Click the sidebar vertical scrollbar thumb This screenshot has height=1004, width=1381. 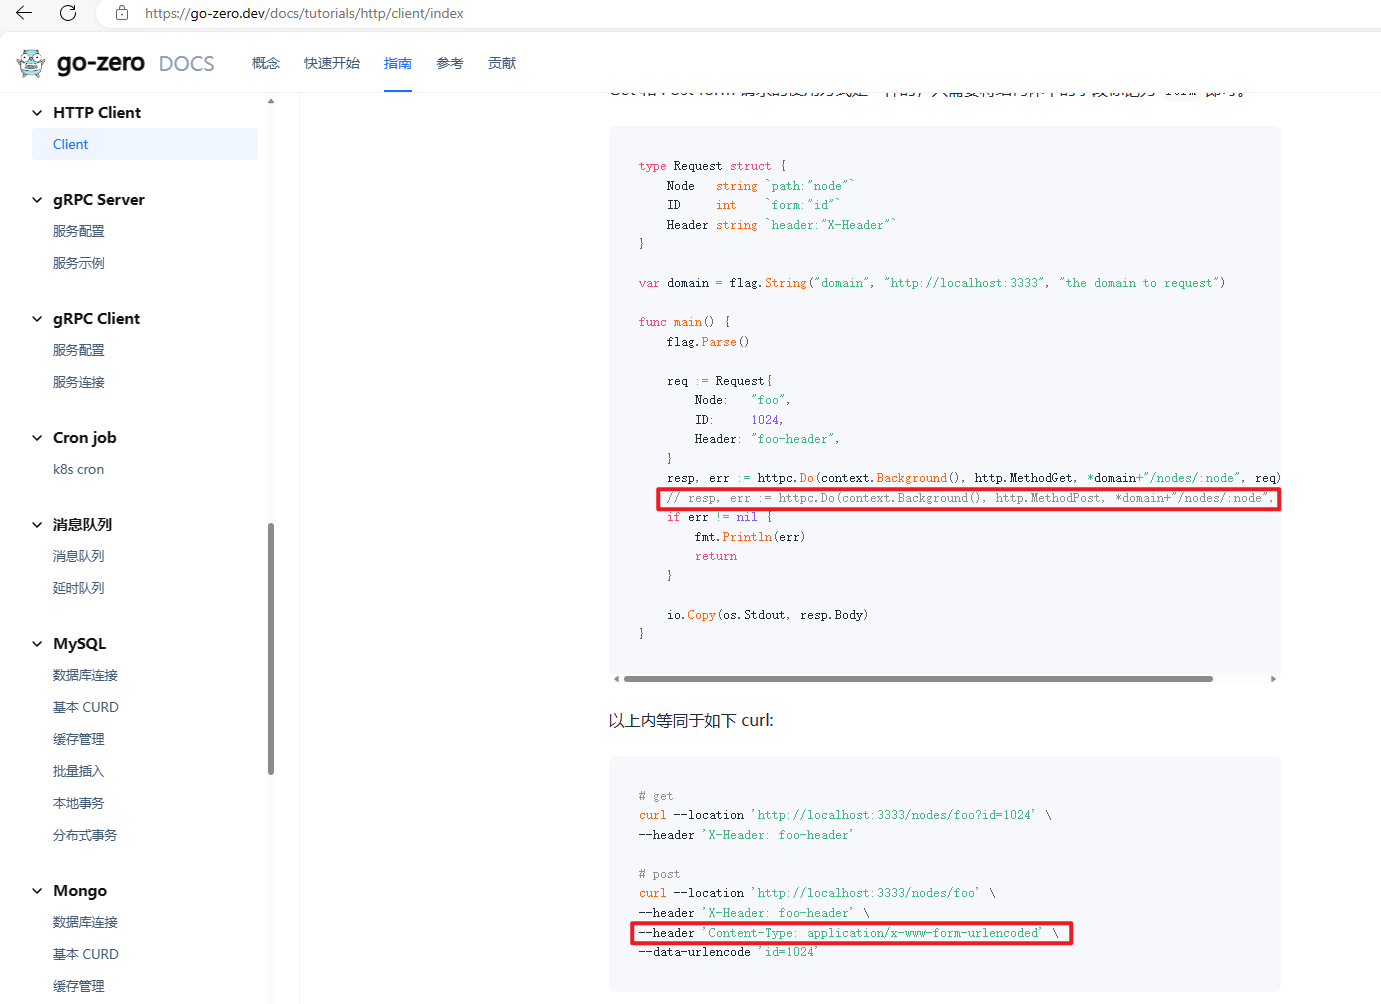271,648
